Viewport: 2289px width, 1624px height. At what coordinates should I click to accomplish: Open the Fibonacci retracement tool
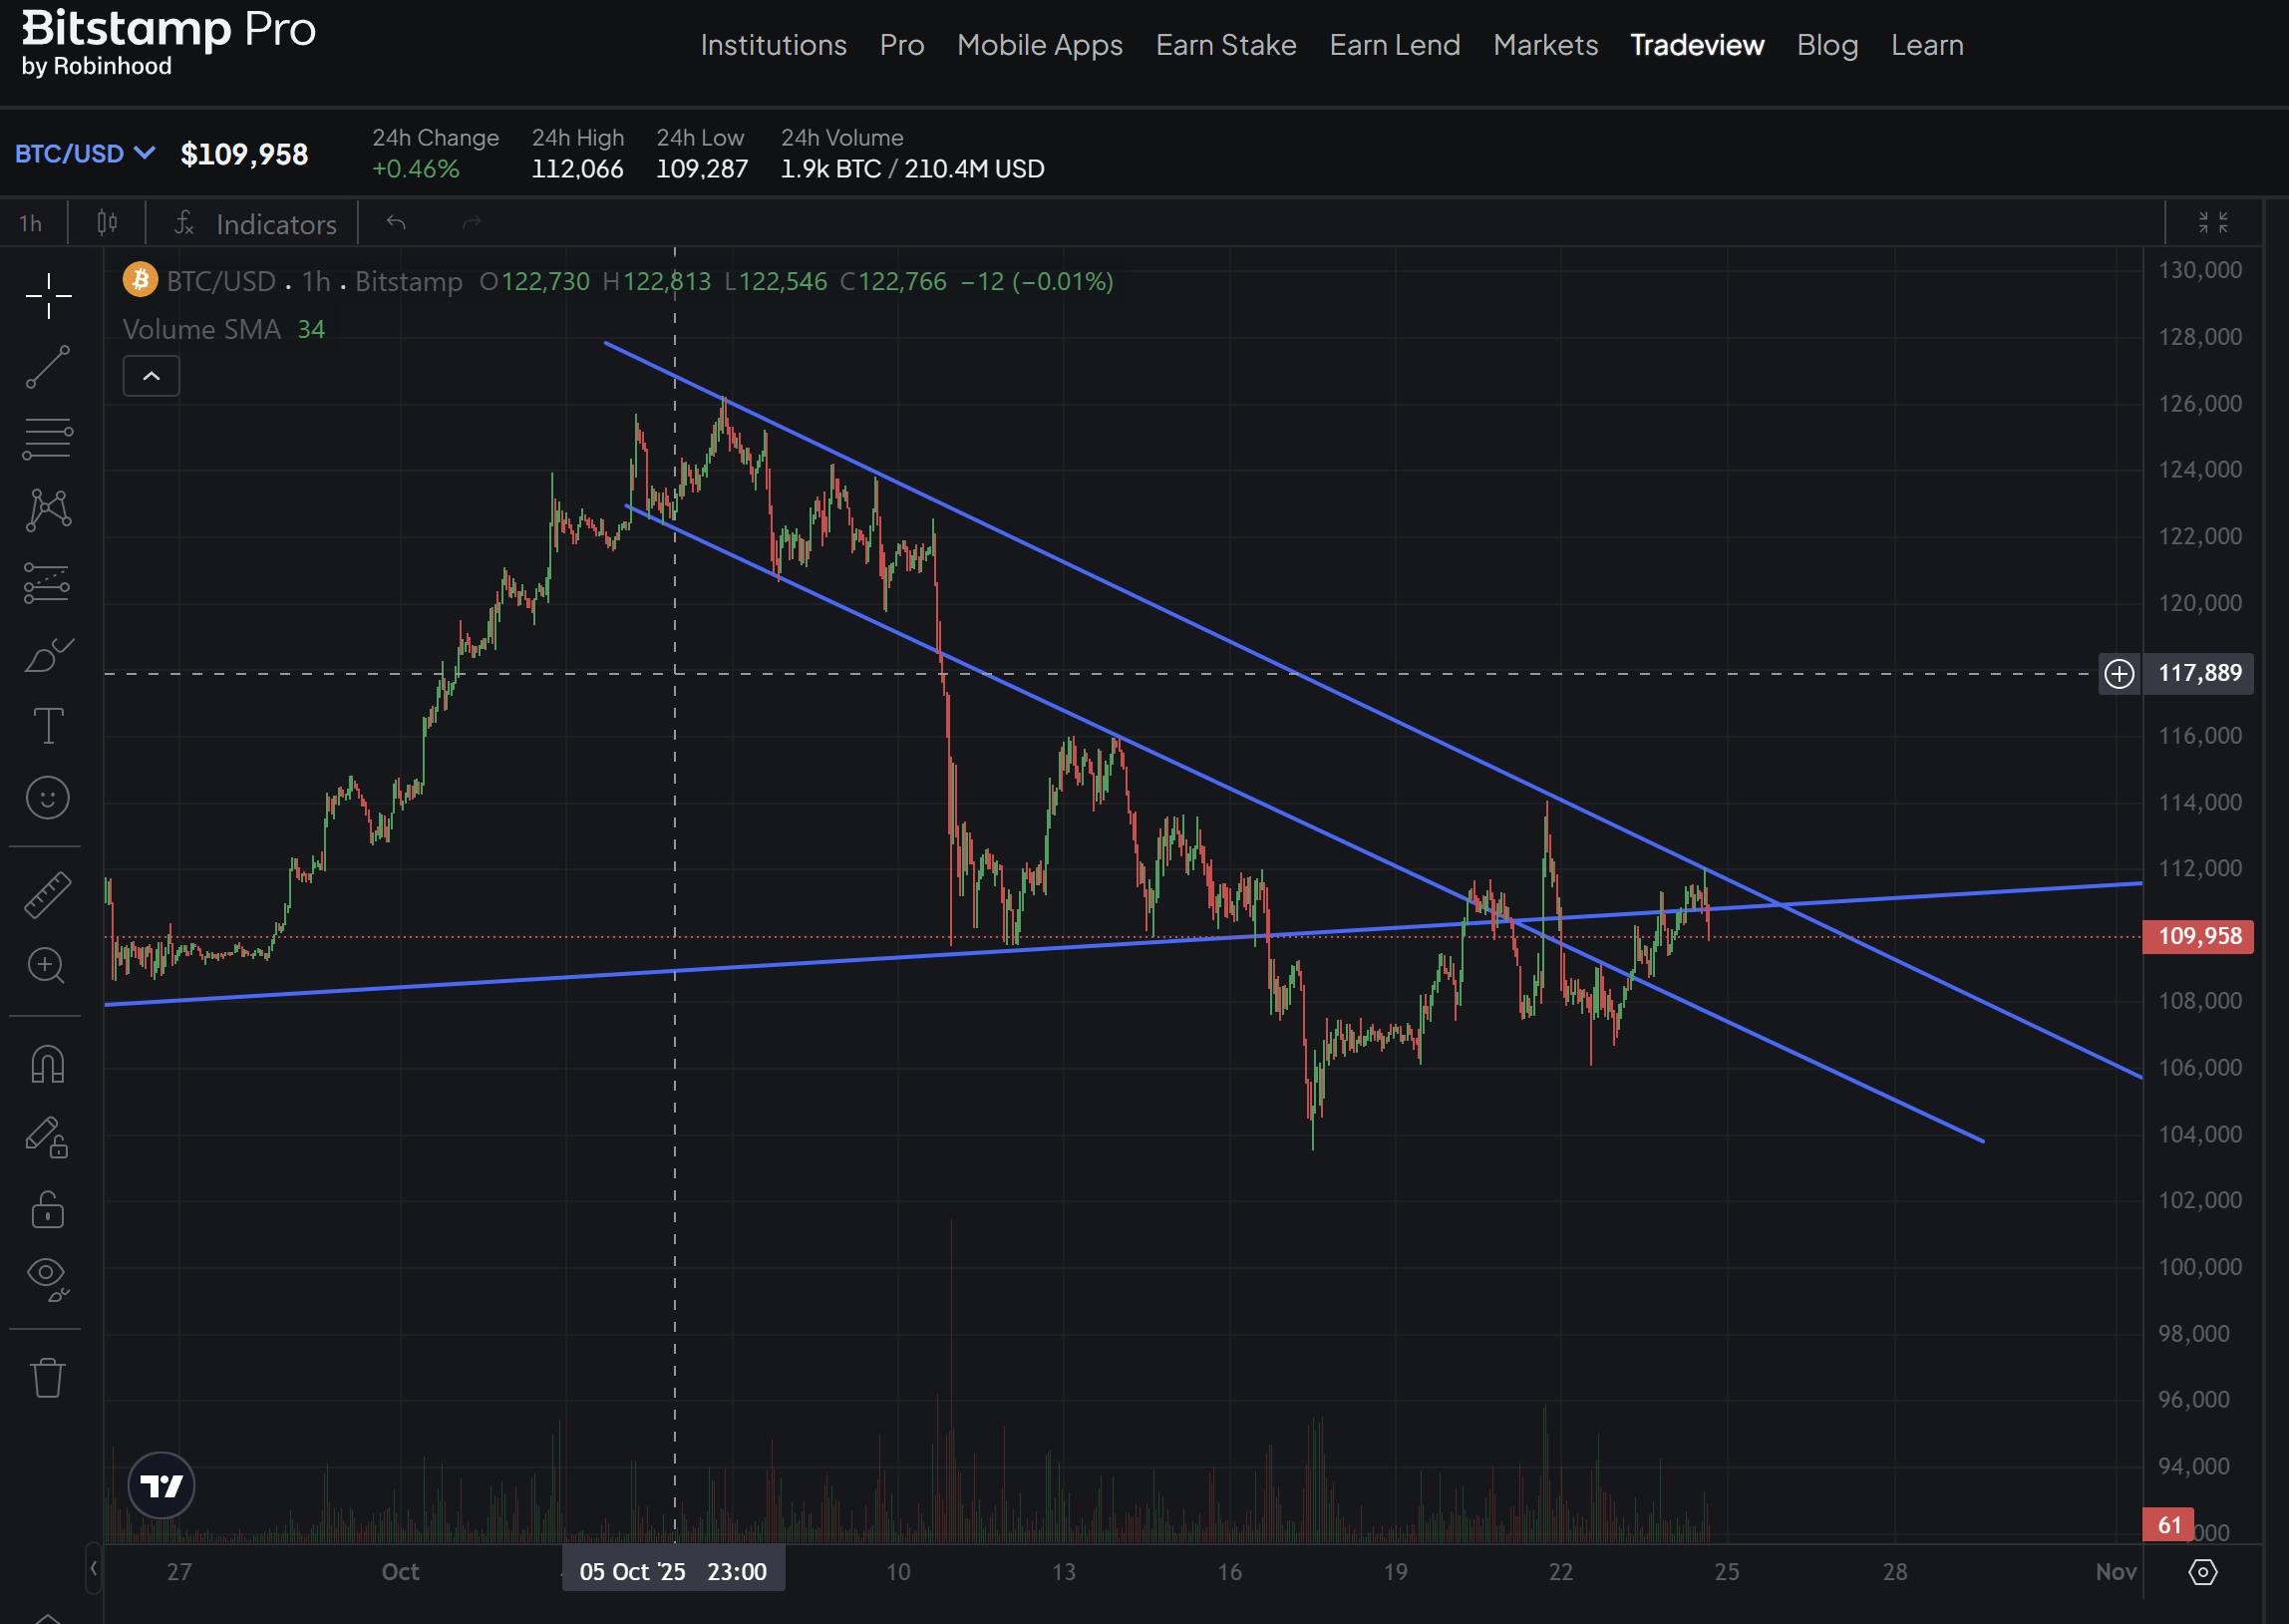(47, 439)
